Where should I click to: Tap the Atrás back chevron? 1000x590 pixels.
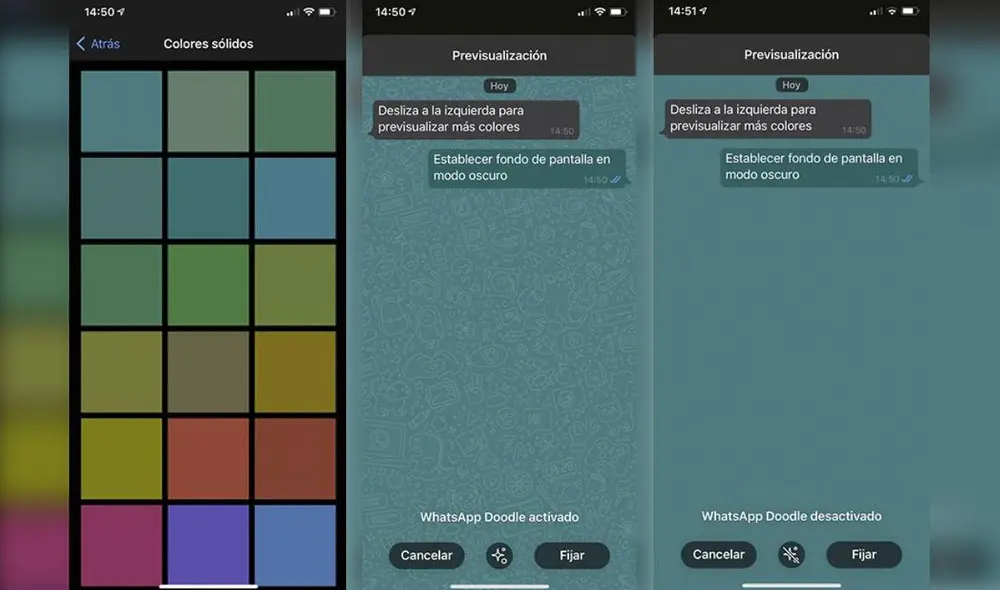click(x=81, y=44)
